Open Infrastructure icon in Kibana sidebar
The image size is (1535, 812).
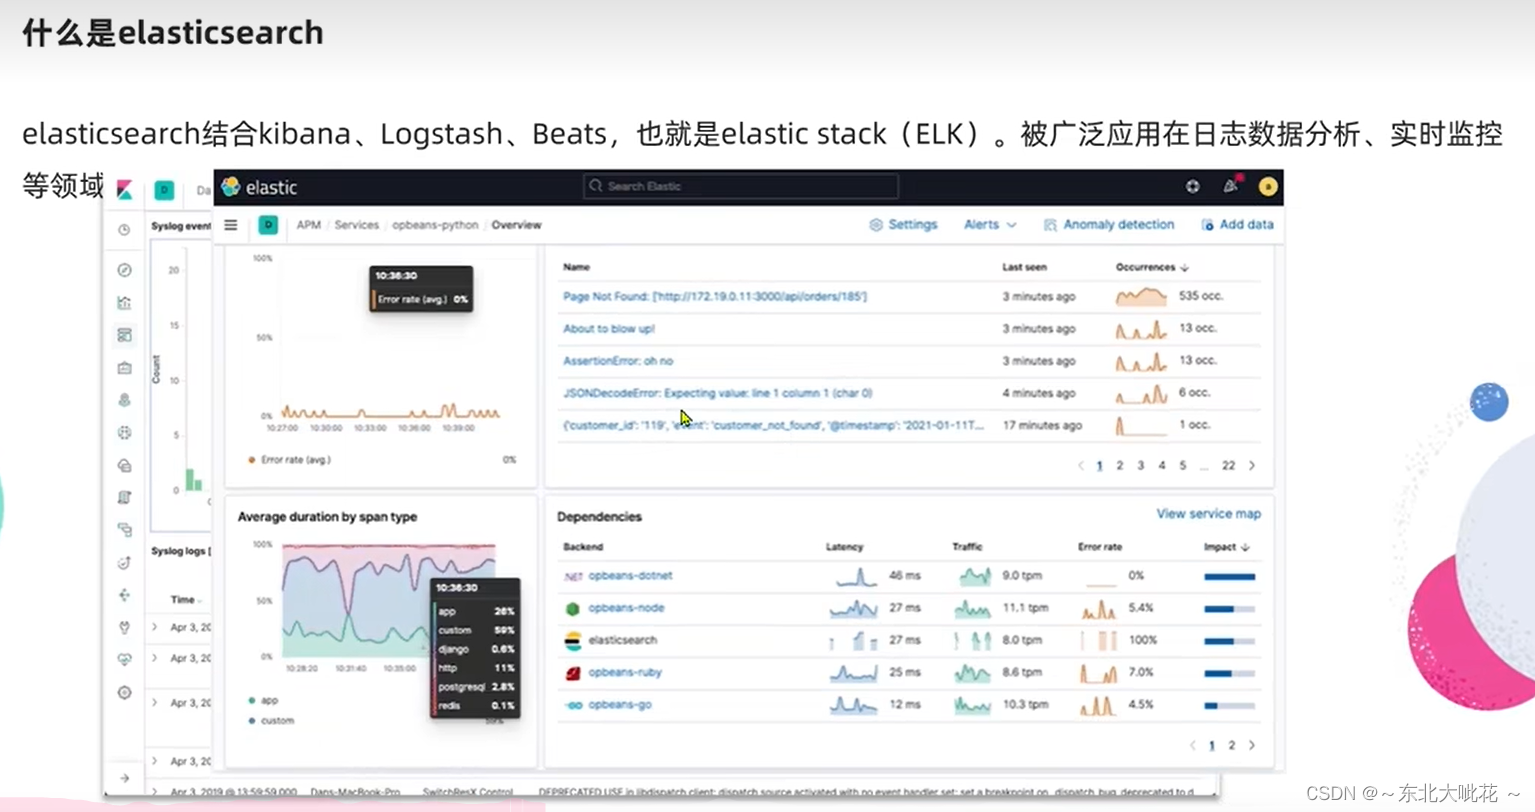pos(124,465)
